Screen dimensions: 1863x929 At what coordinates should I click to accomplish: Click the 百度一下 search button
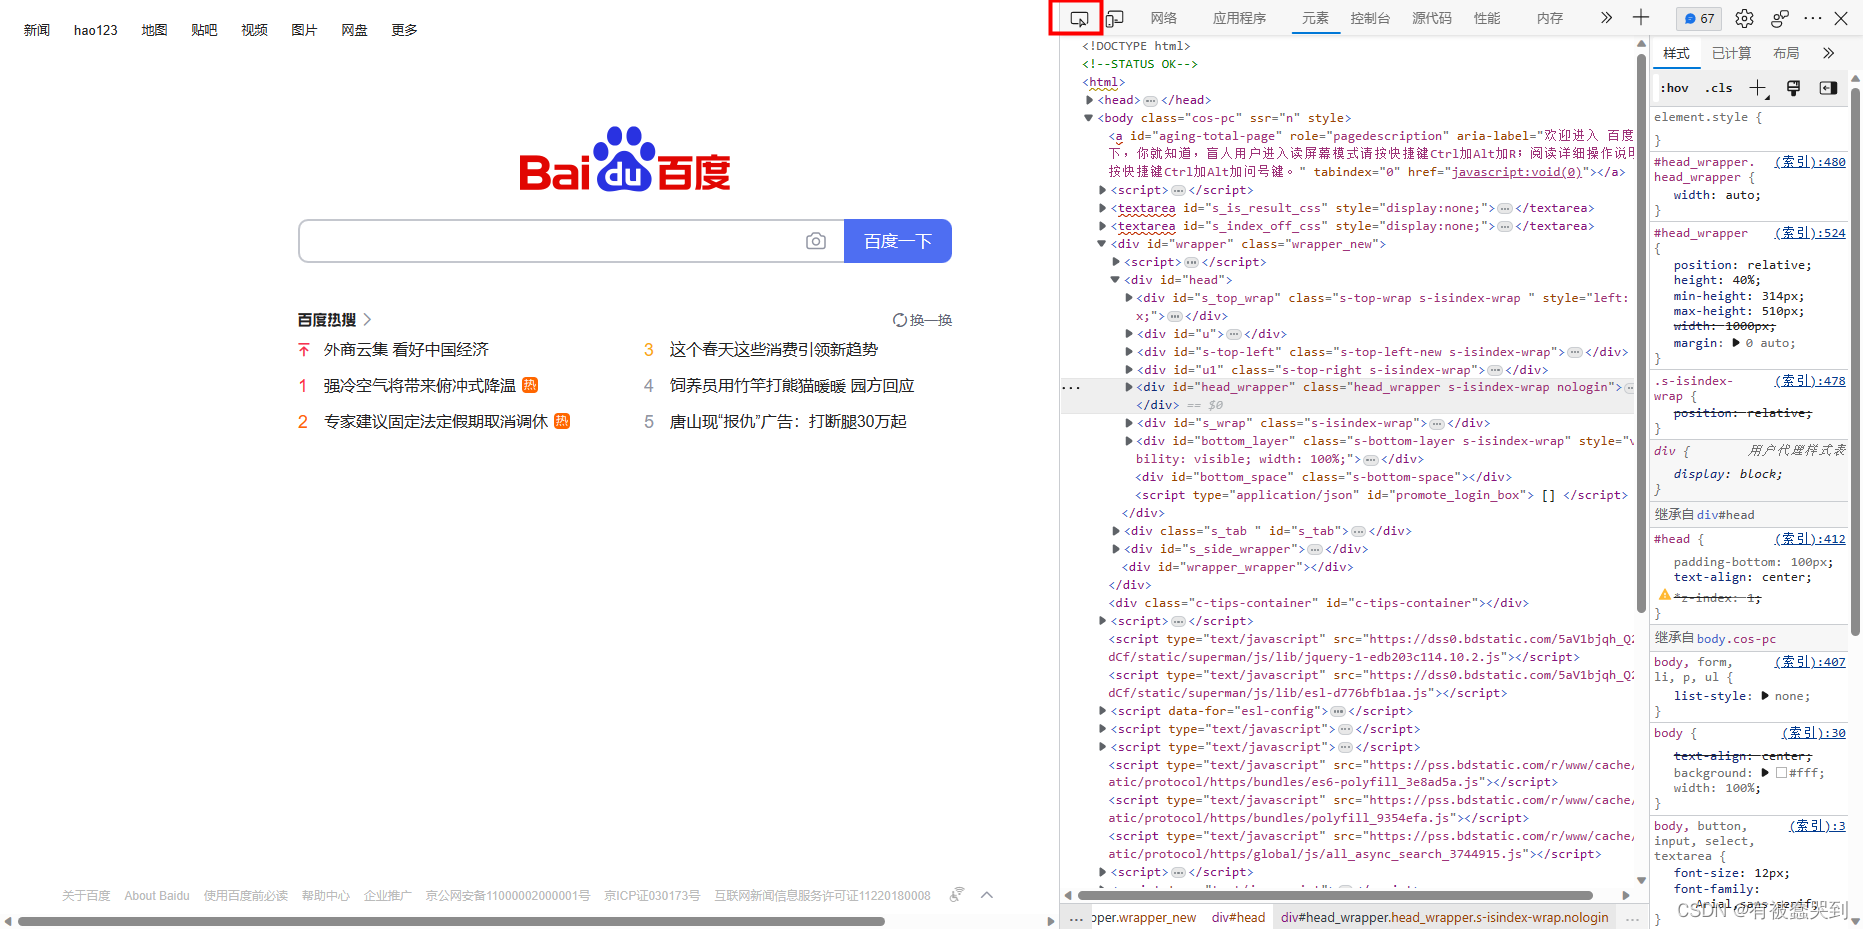(x=898, y=241)
